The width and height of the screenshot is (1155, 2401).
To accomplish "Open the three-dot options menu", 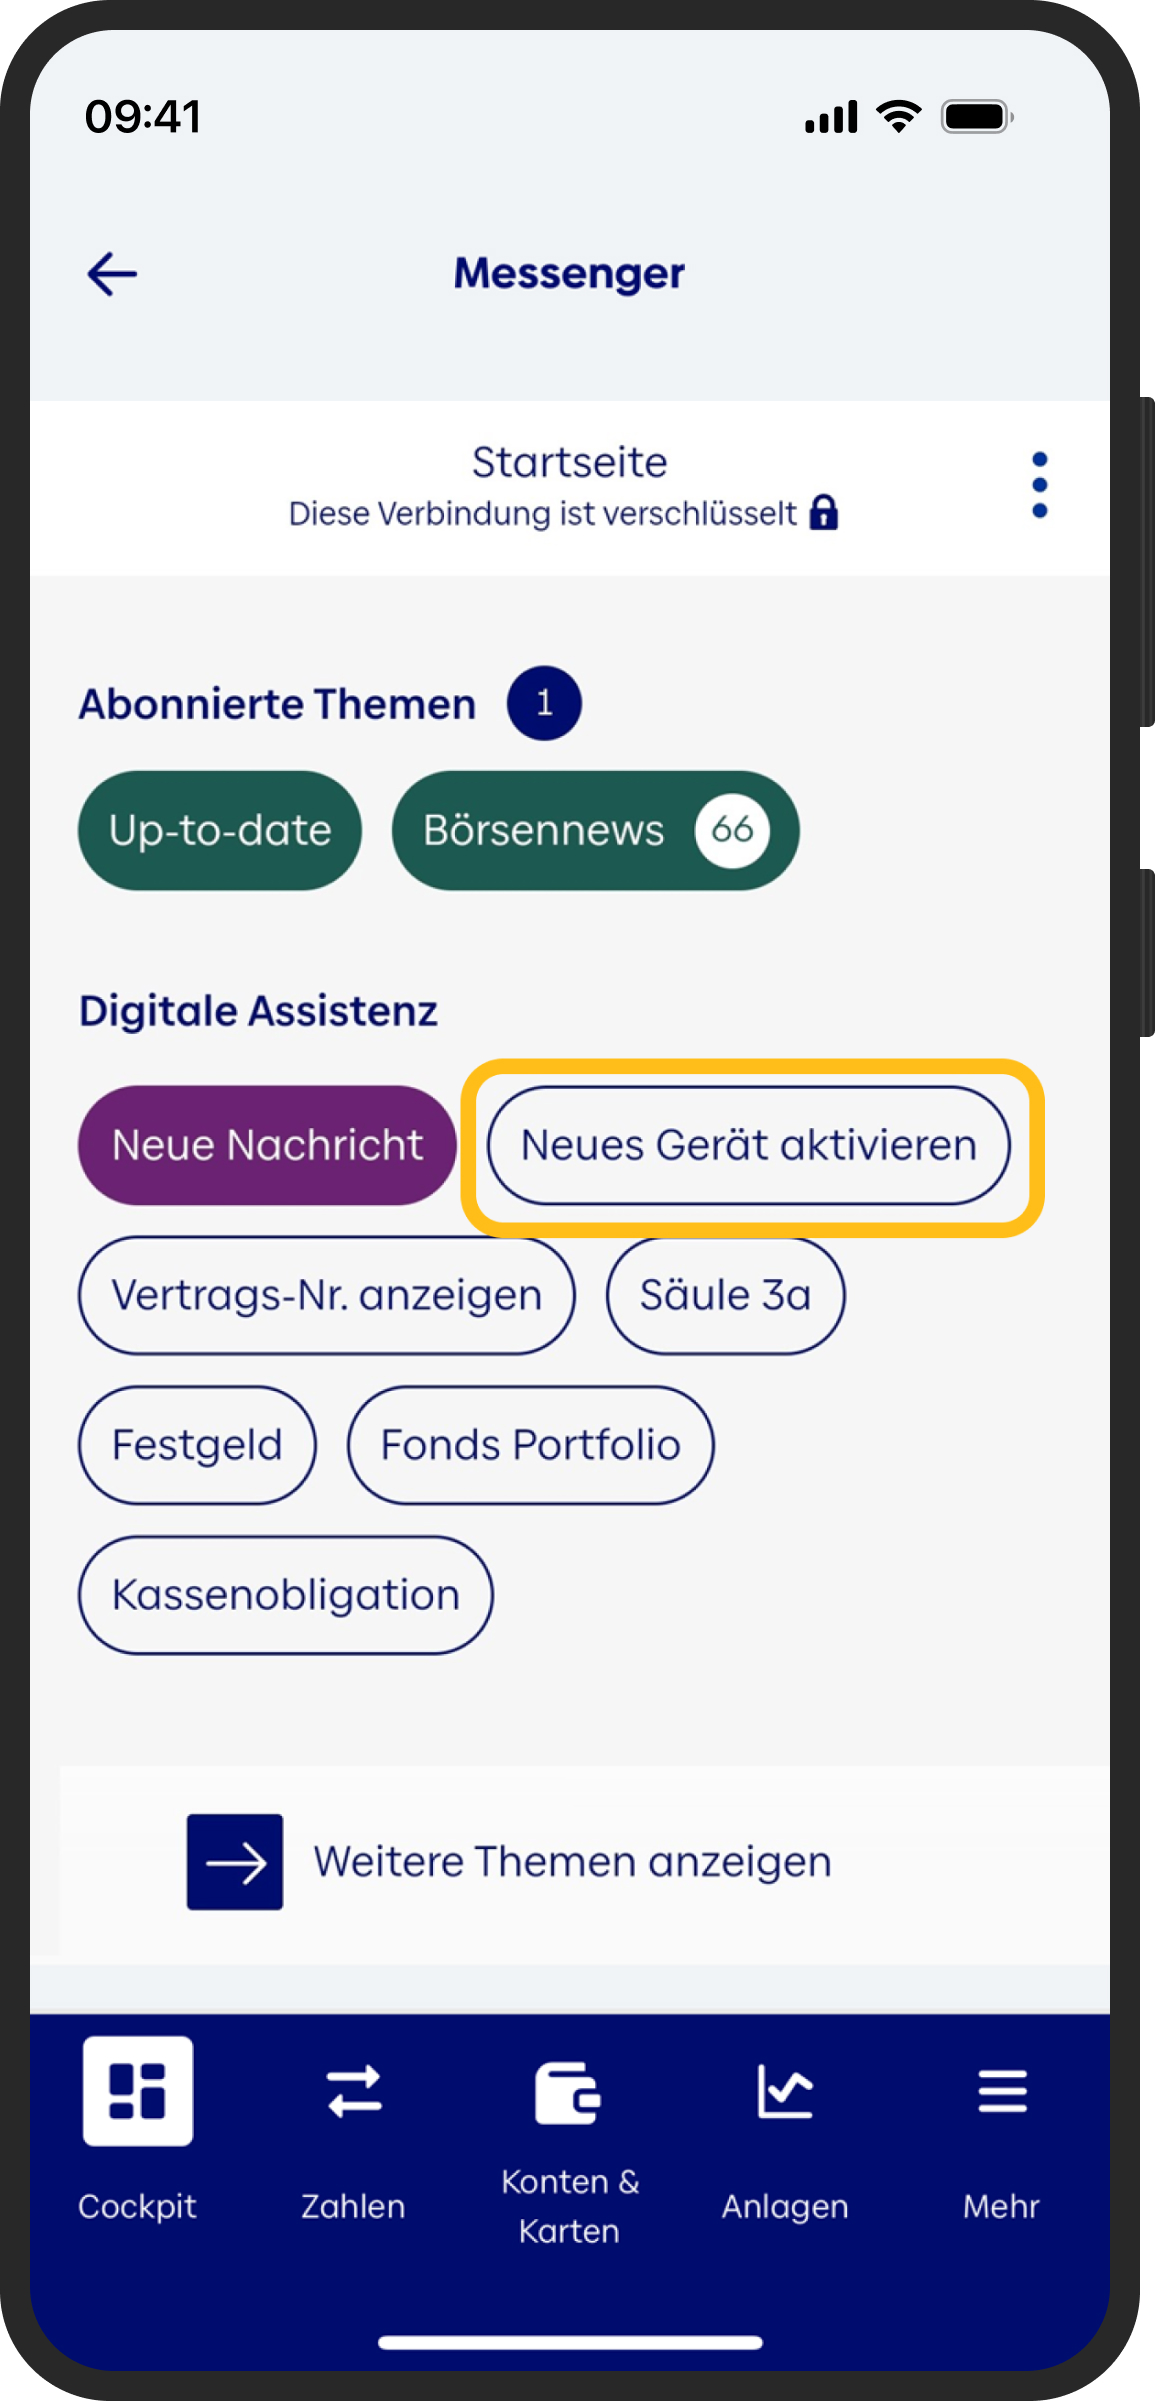I will coord(1039,485).
